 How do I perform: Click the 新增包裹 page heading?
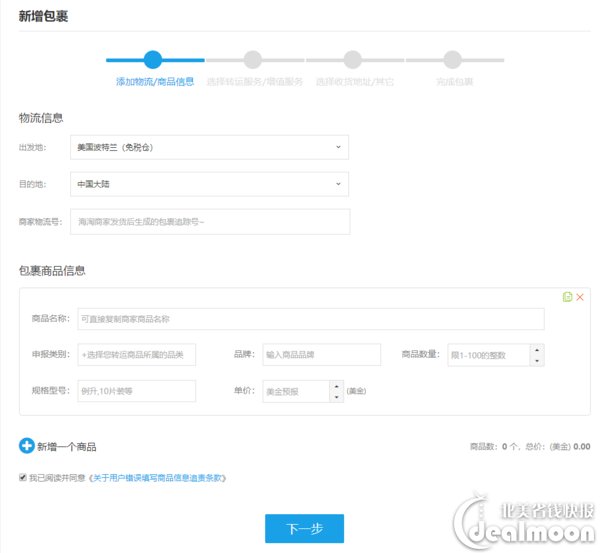(x=43, y=16)
